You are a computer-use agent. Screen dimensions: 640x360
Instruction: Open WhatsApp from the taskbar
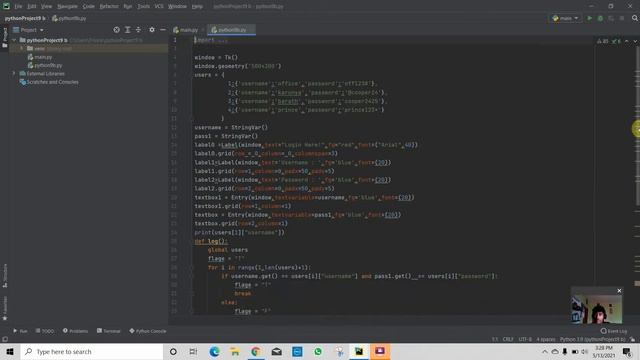tap(318, 351)
